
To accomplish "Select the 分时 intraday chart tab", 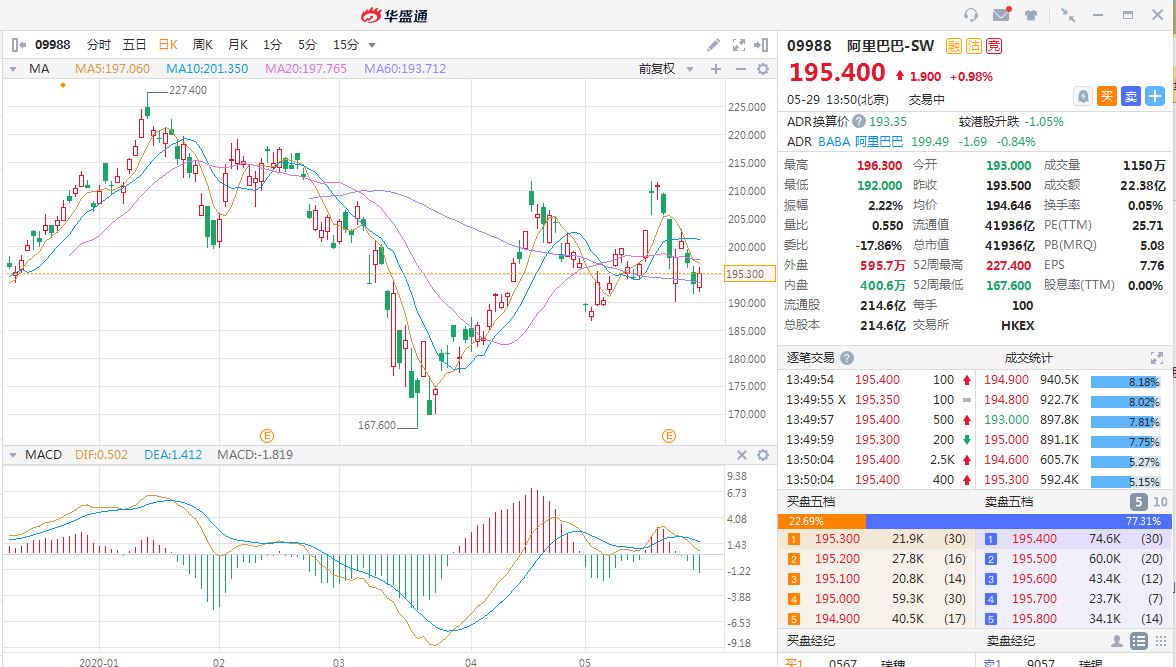I will (99, 45).
